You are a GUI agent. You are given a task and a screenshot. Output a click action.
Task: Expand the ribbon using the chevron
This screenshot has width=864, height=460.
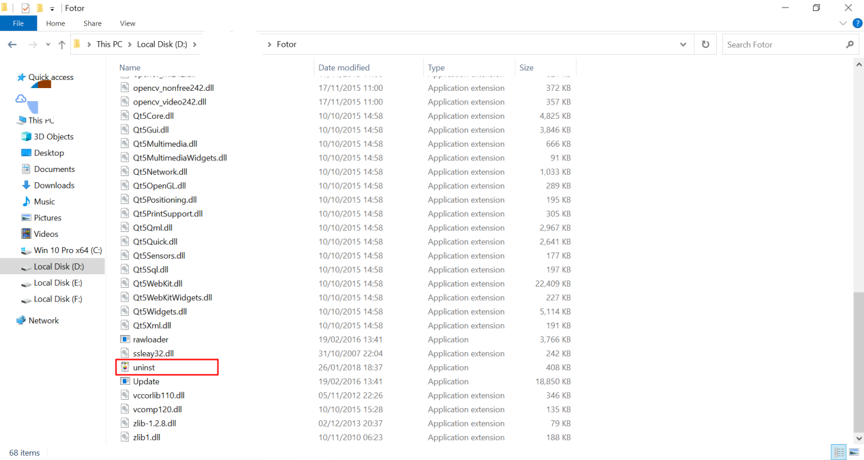842,23
